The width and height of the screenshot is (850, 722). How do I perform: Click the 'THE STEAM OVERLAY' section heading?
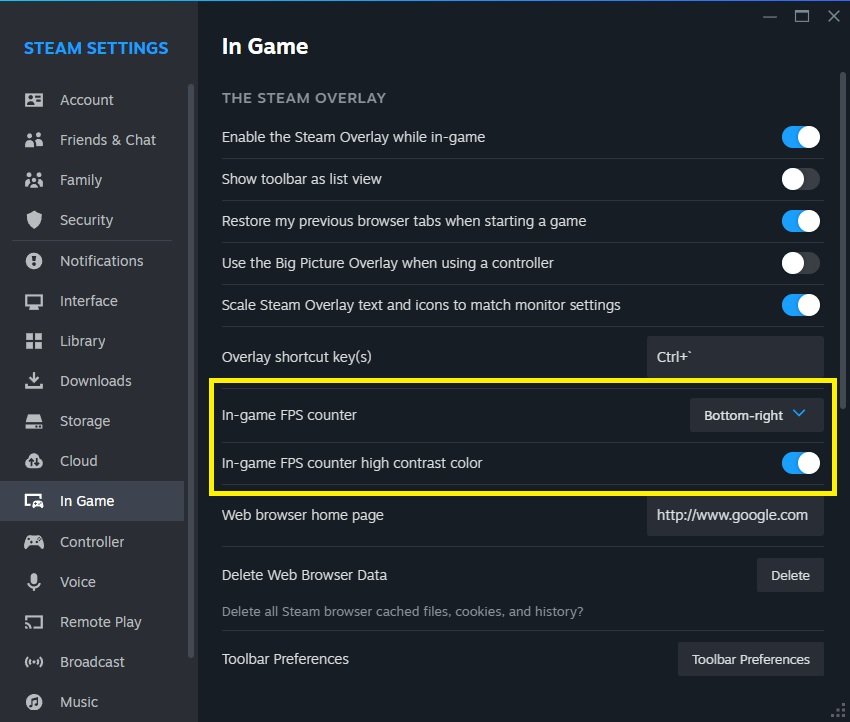(x=304, y=98)
